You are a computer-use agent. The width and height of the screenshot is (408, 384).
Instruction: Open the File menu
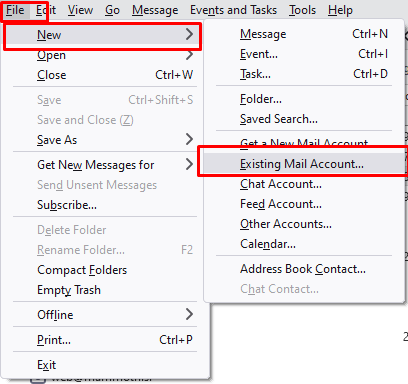click(x=15, y=10)
